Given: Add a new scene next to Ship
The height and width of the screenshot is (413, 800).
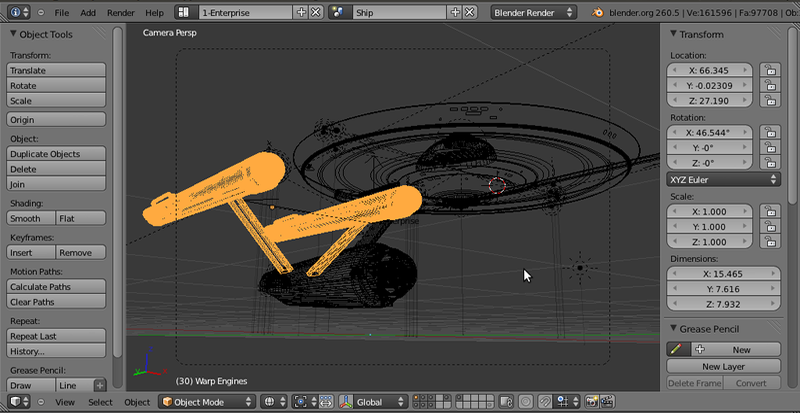Looking at the screenshot, I should (456, 12).
